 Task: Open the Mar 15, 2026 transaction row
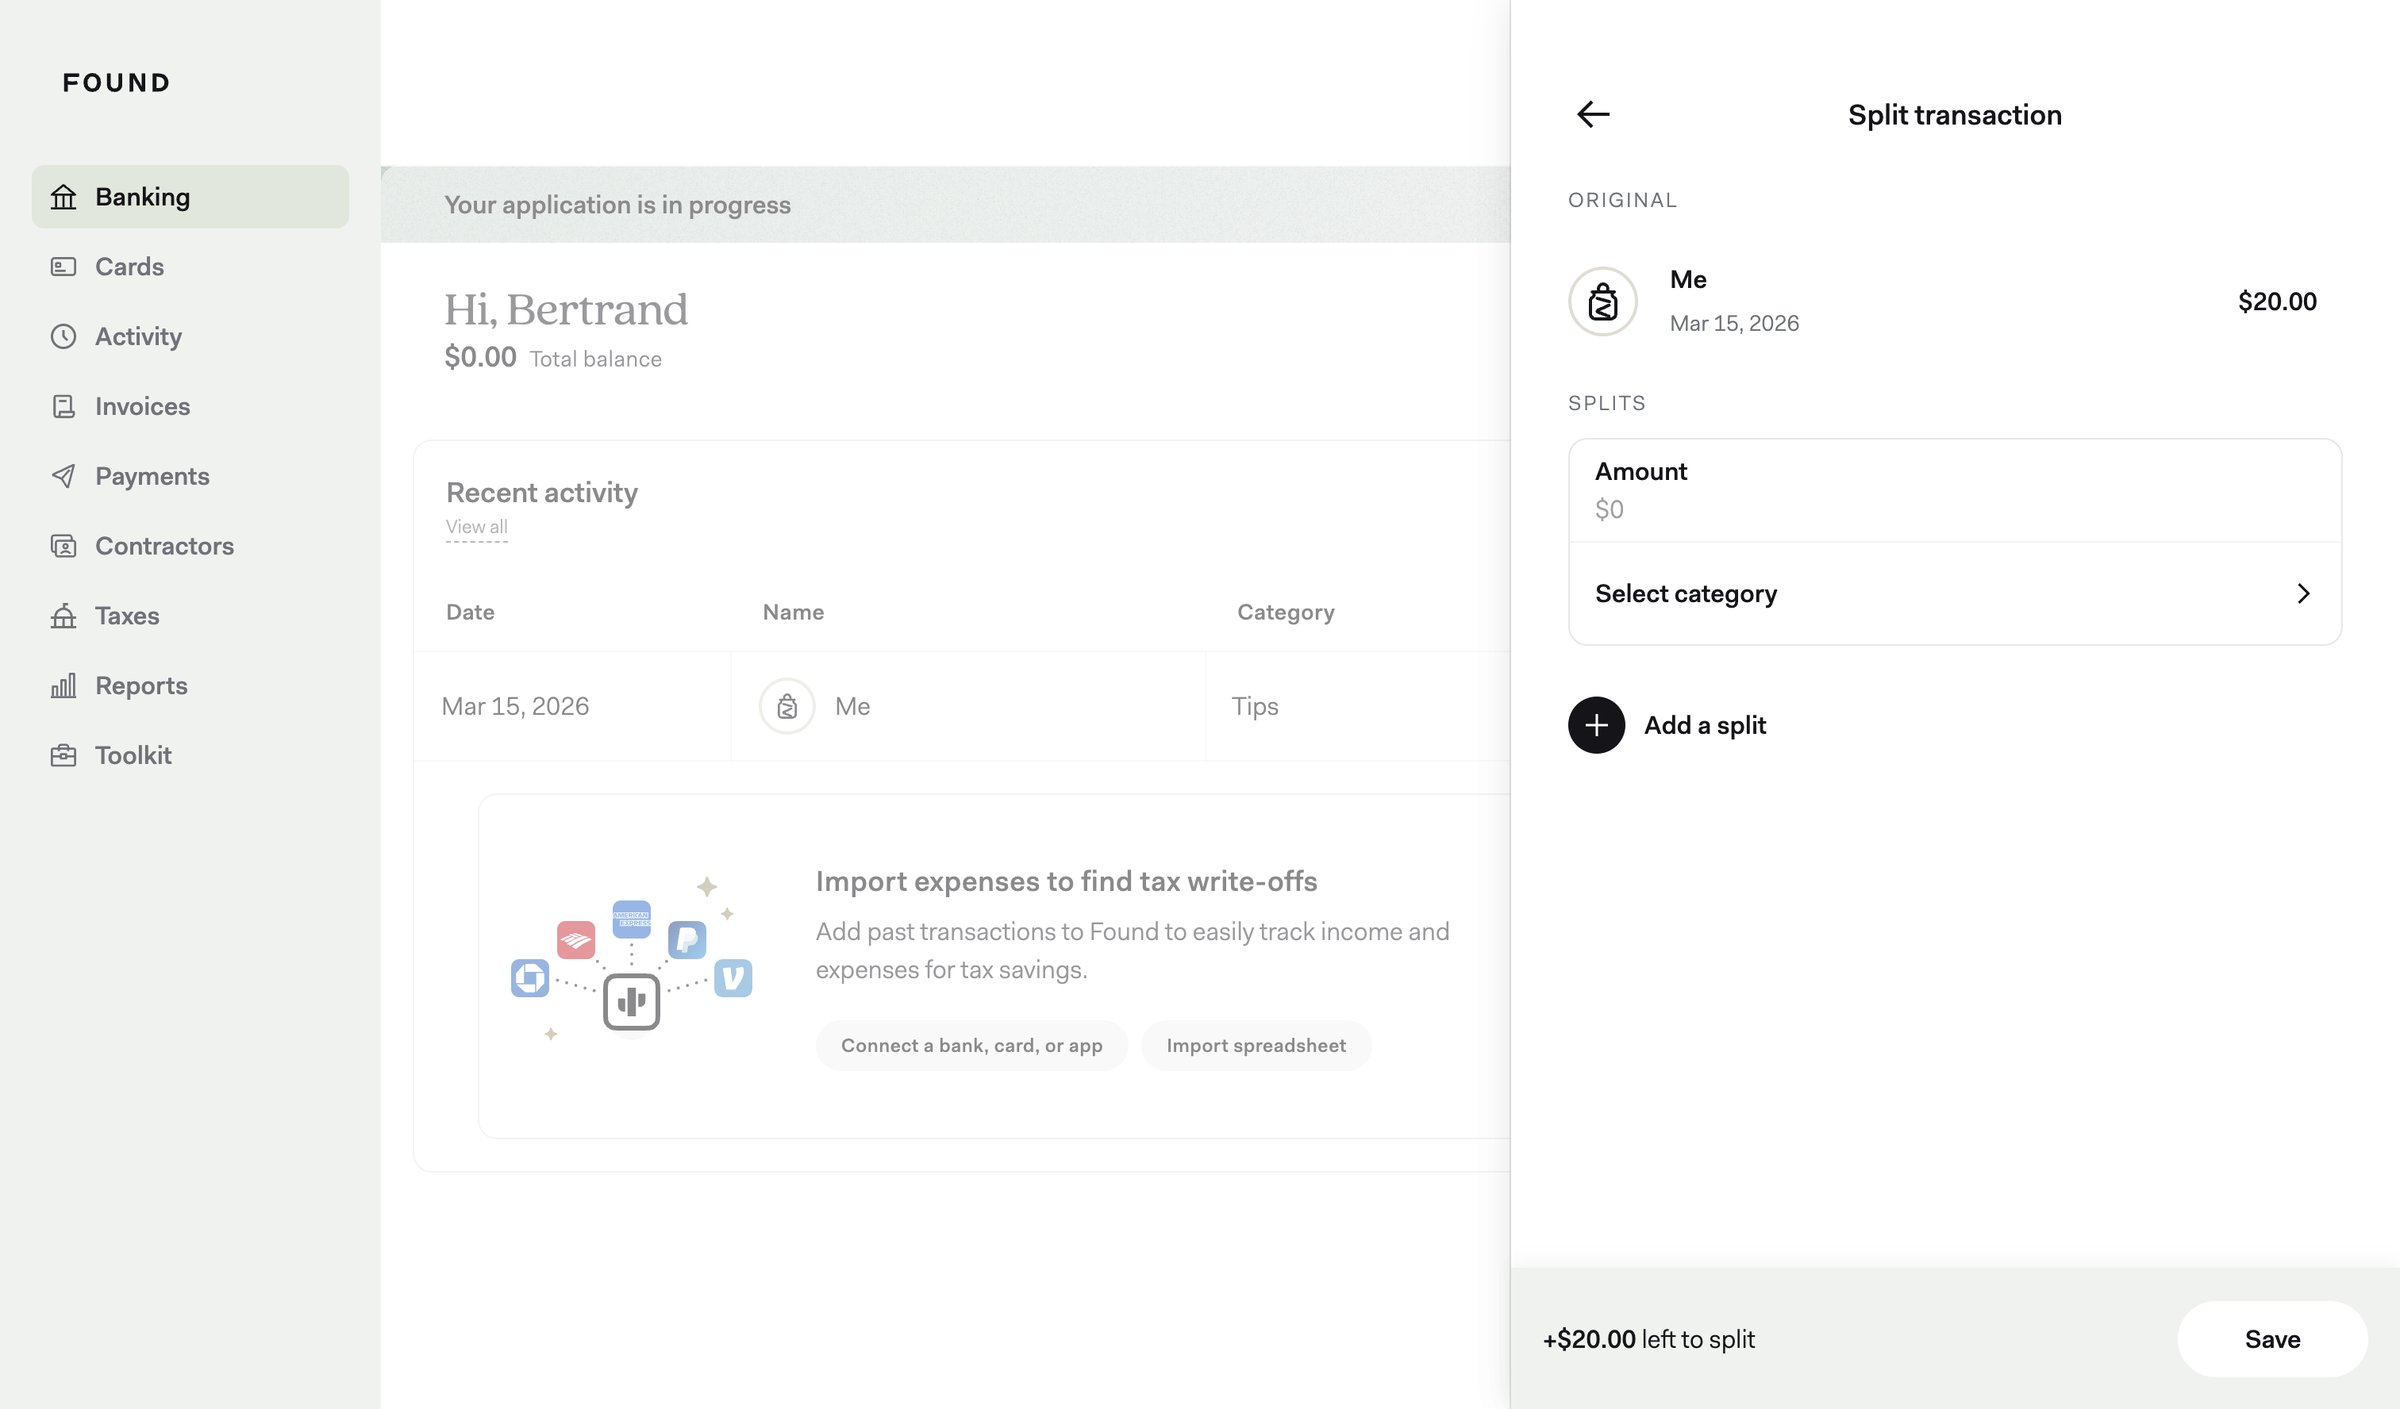[x=961, y=707]
